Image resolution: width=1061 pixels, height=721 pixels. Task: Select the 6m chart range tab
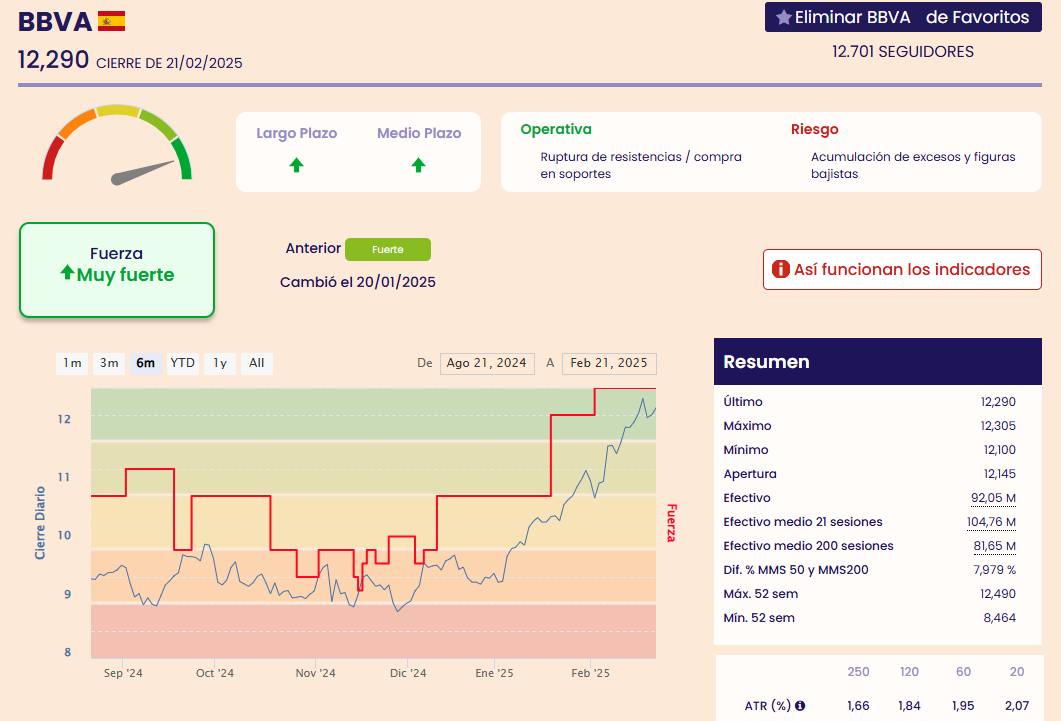[x=145, y=363]
